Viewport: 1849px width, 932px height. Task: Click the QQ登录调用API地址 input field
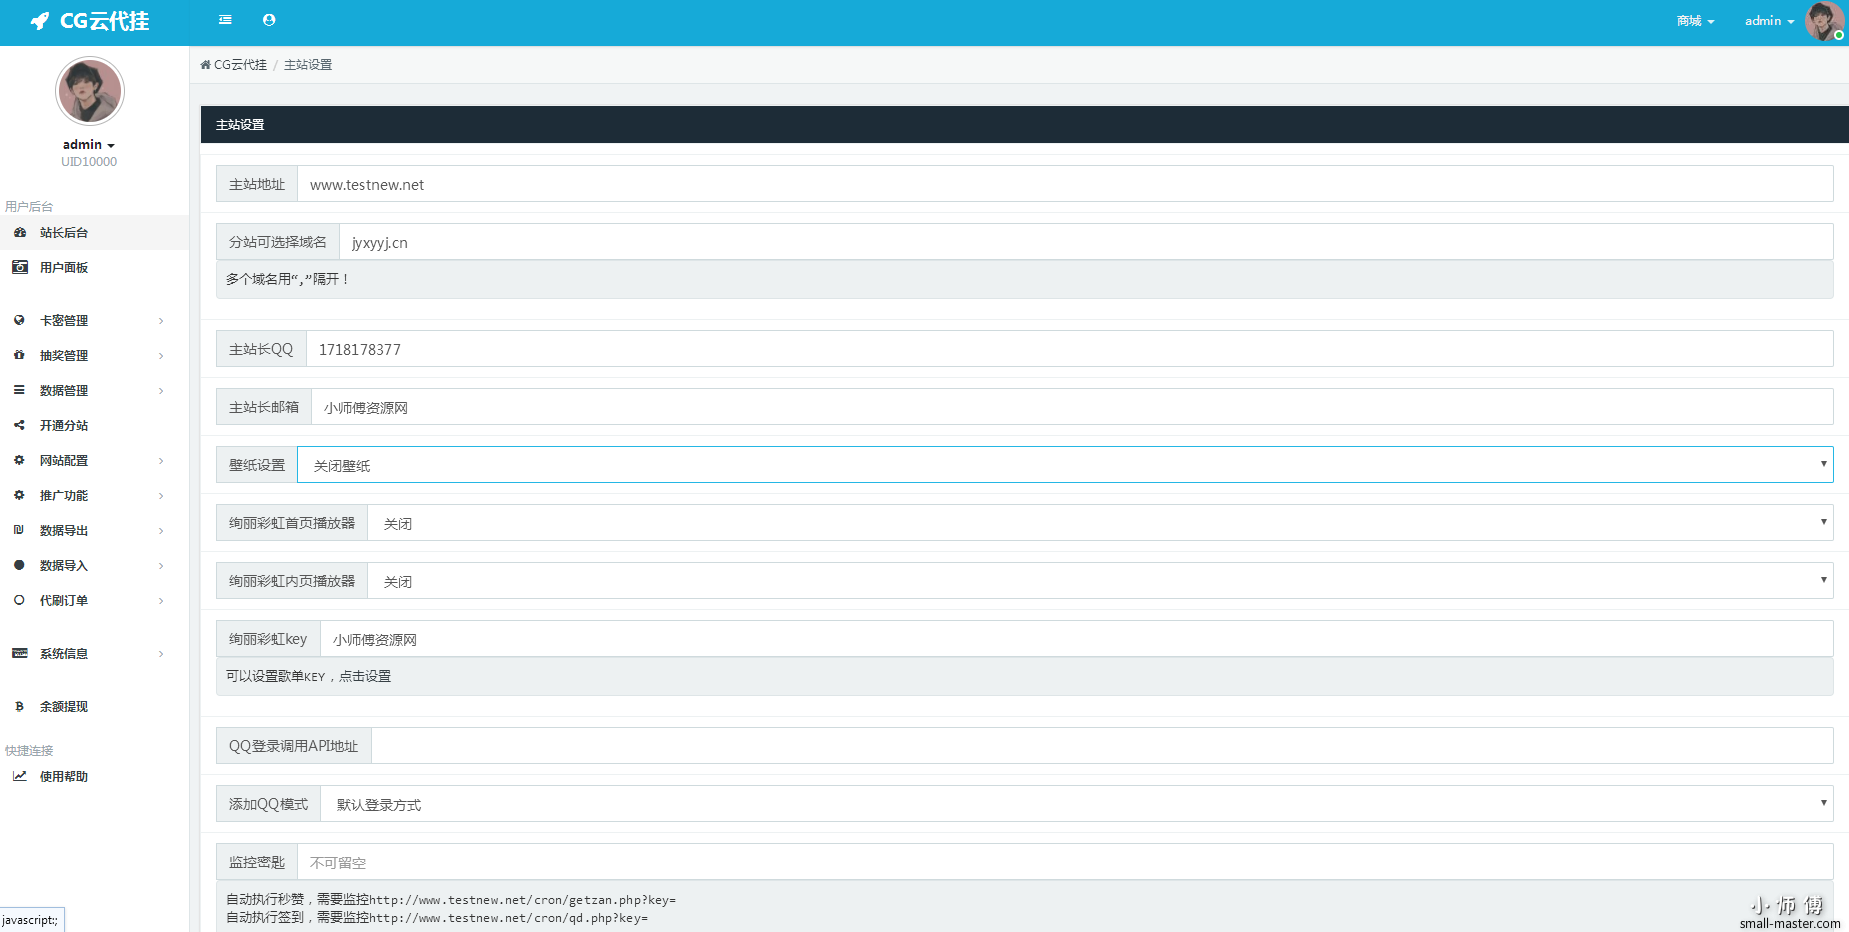coord(1102,746)
